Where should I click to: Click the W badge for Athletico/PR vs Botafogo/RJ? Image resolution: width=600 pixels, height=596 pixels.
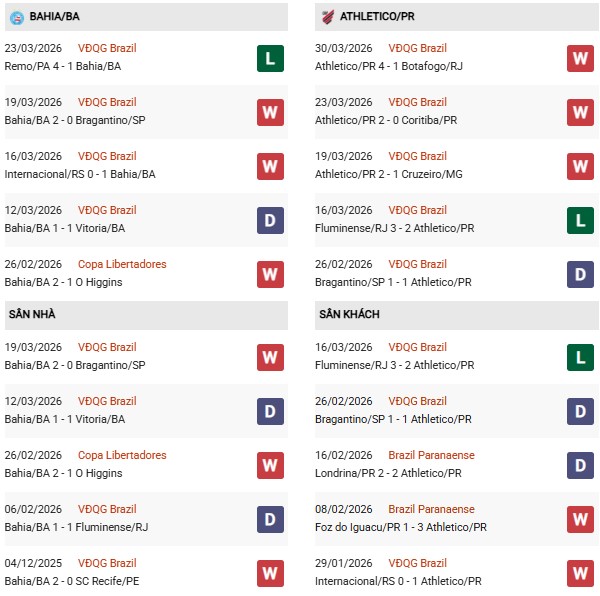tap(580, 58)
